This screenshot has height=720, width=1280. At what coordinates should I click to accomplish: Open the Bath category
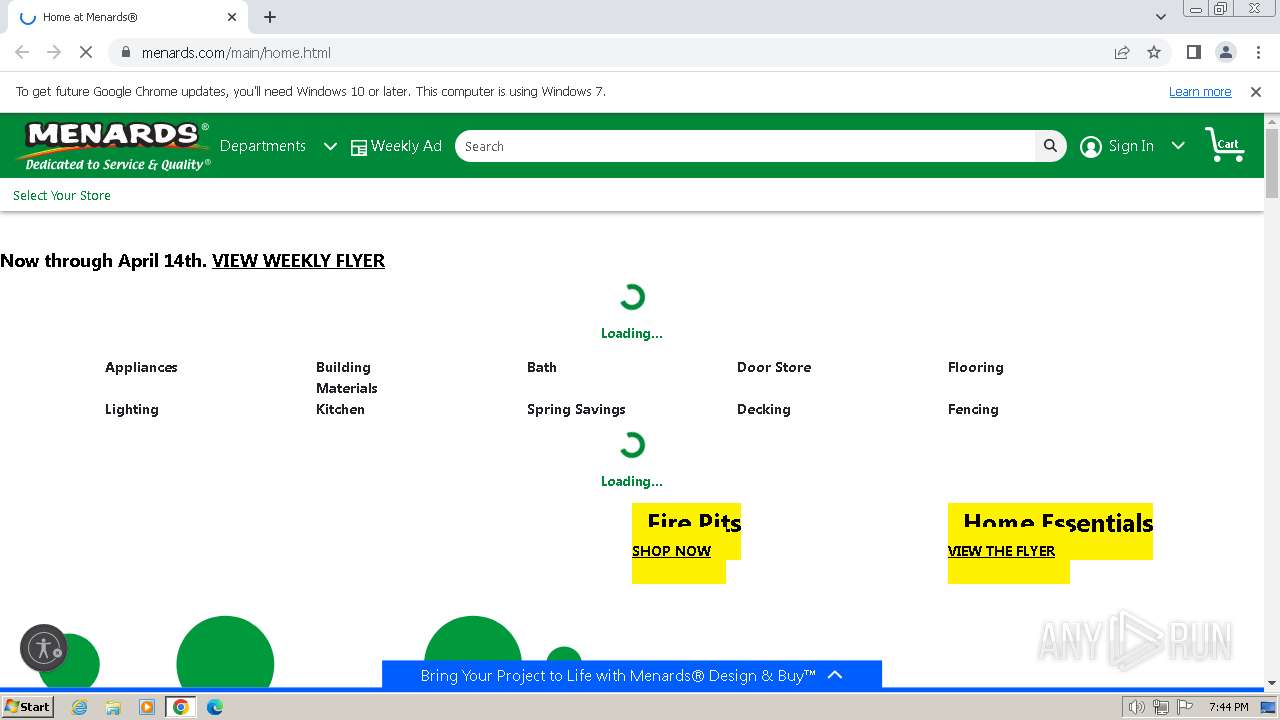(542, 367)
